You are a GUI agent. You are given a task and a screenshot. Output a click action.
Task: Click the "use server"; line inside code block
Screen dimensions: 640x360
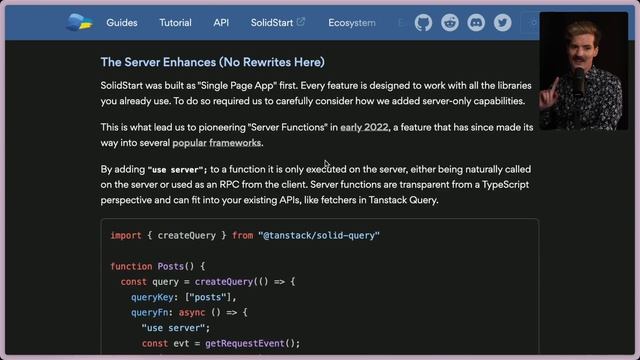click(x=176, y=328)
